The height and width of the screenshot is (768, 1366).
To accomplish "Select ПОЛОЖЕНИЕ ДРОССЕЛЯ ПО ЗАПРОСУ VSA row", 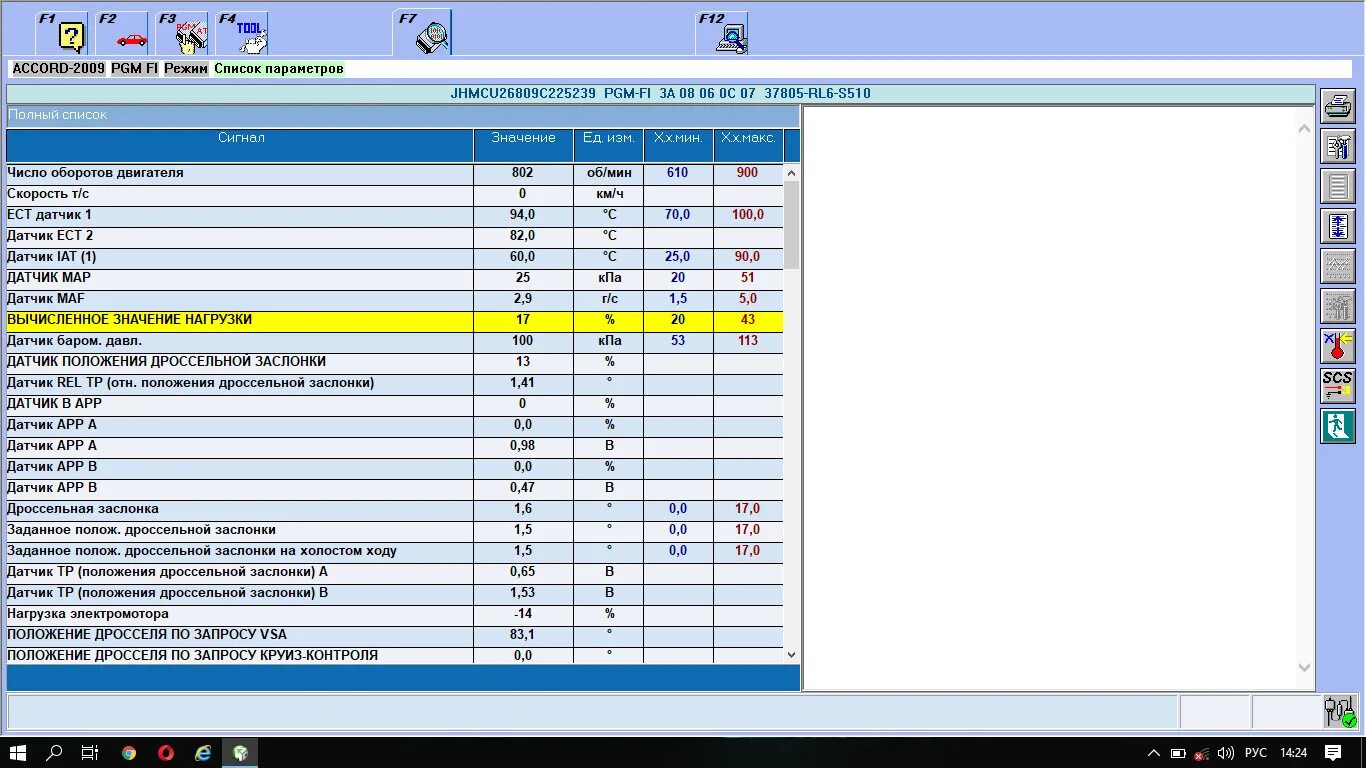I will (395, 635).
